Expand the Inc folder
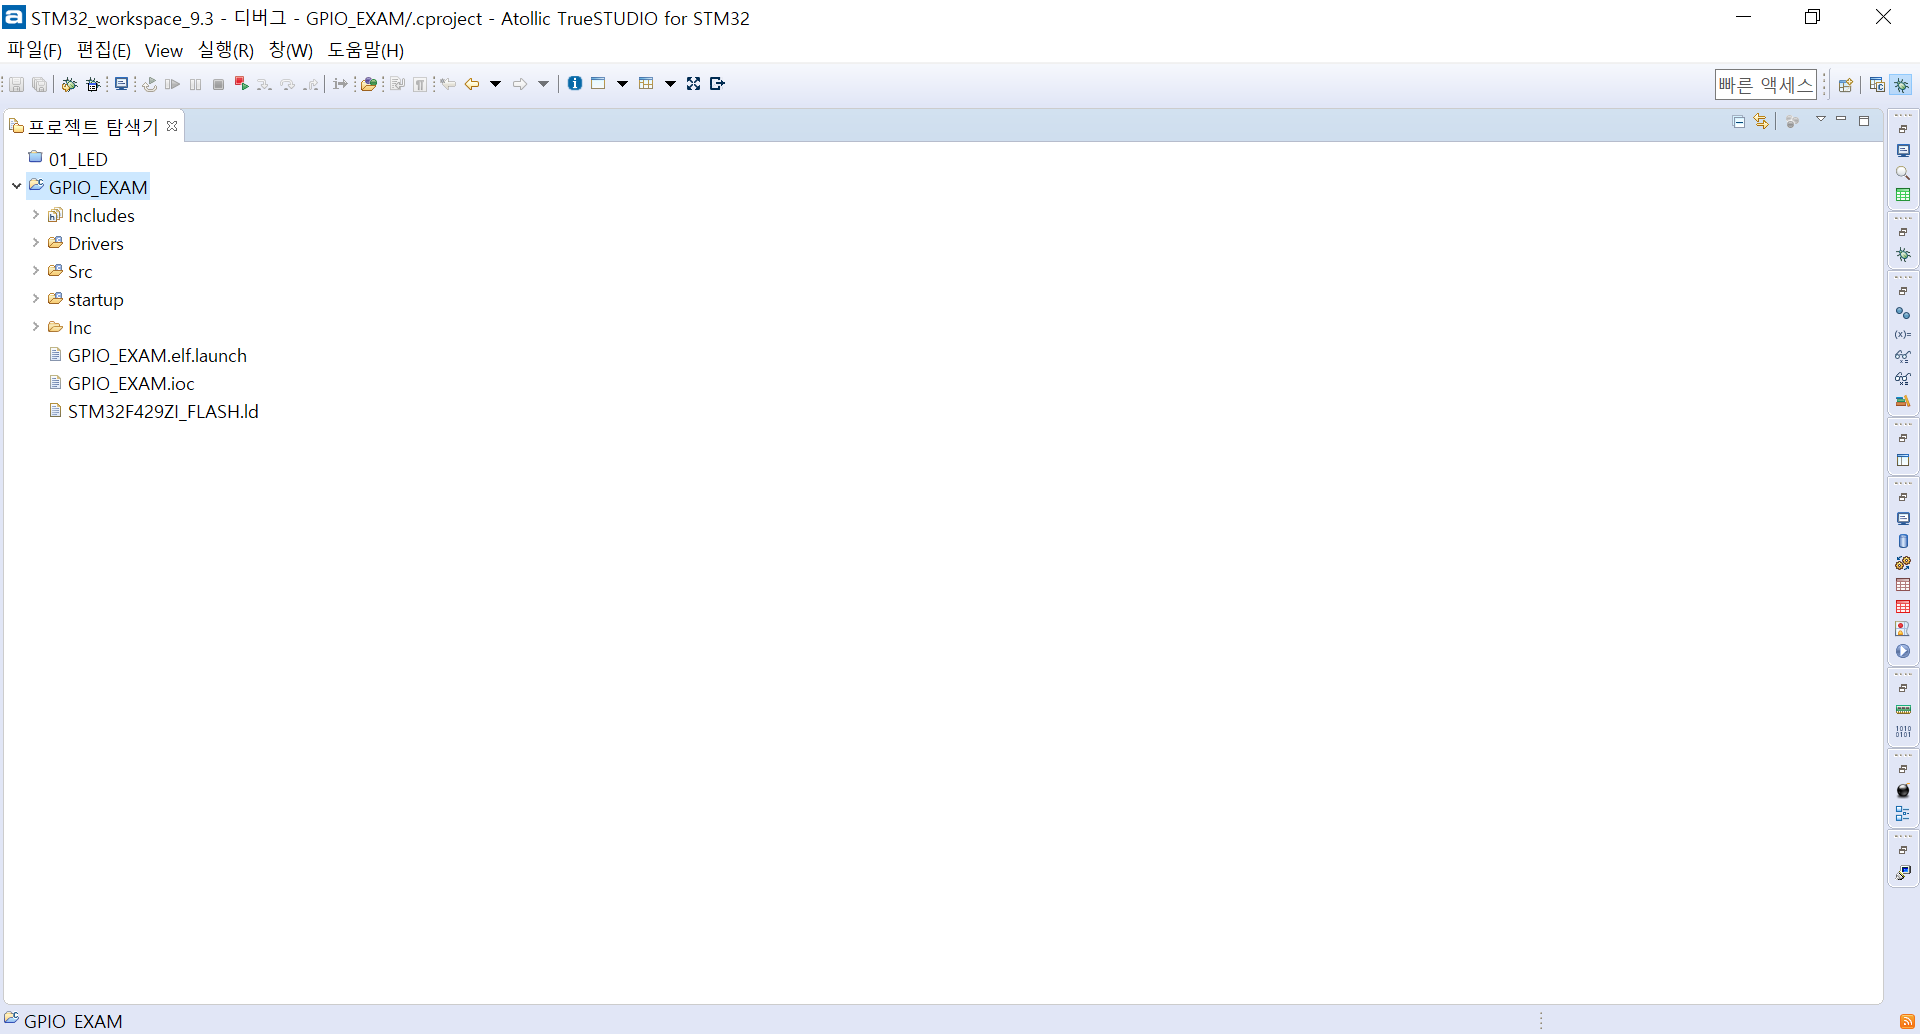The width and height of the screenshot is (1920, 1034). coord(36,327)
